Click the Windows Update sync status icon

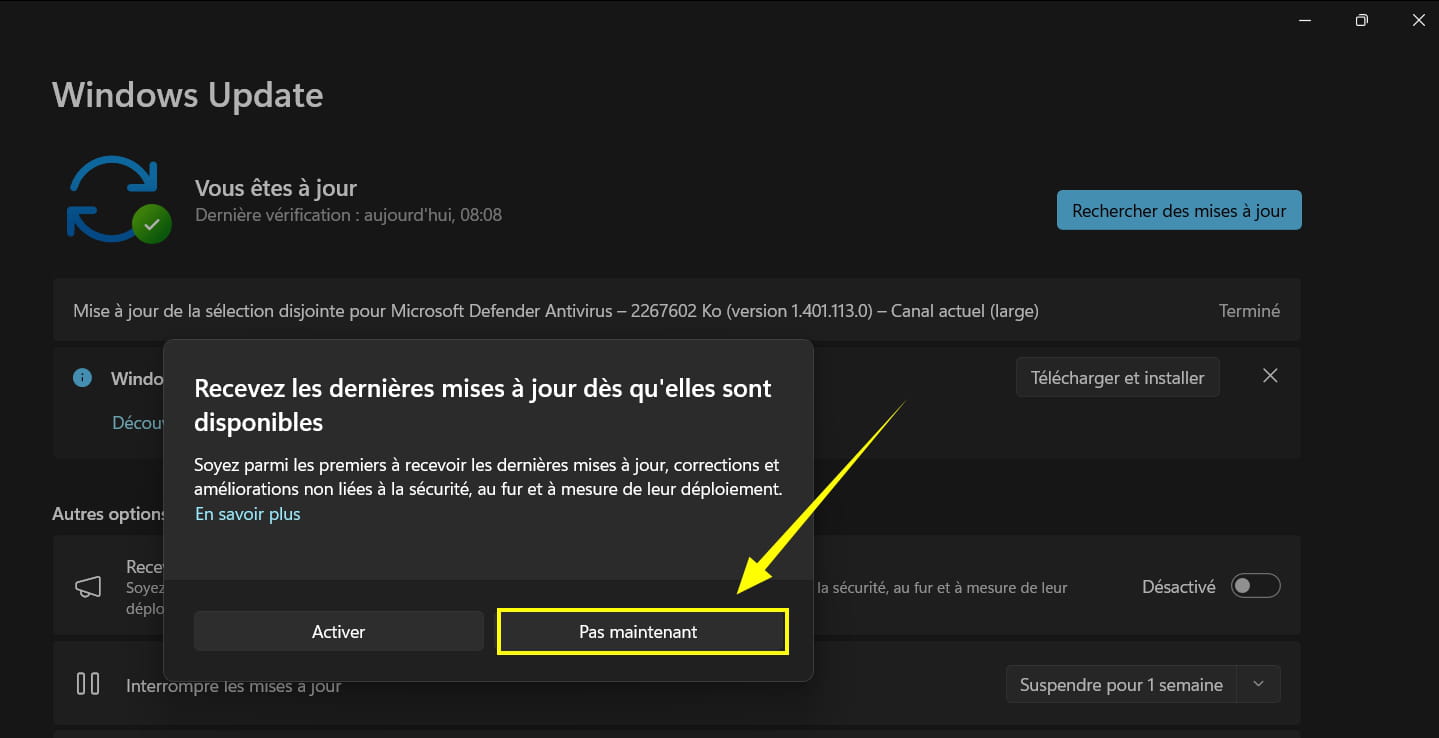[x=118, y=199]
